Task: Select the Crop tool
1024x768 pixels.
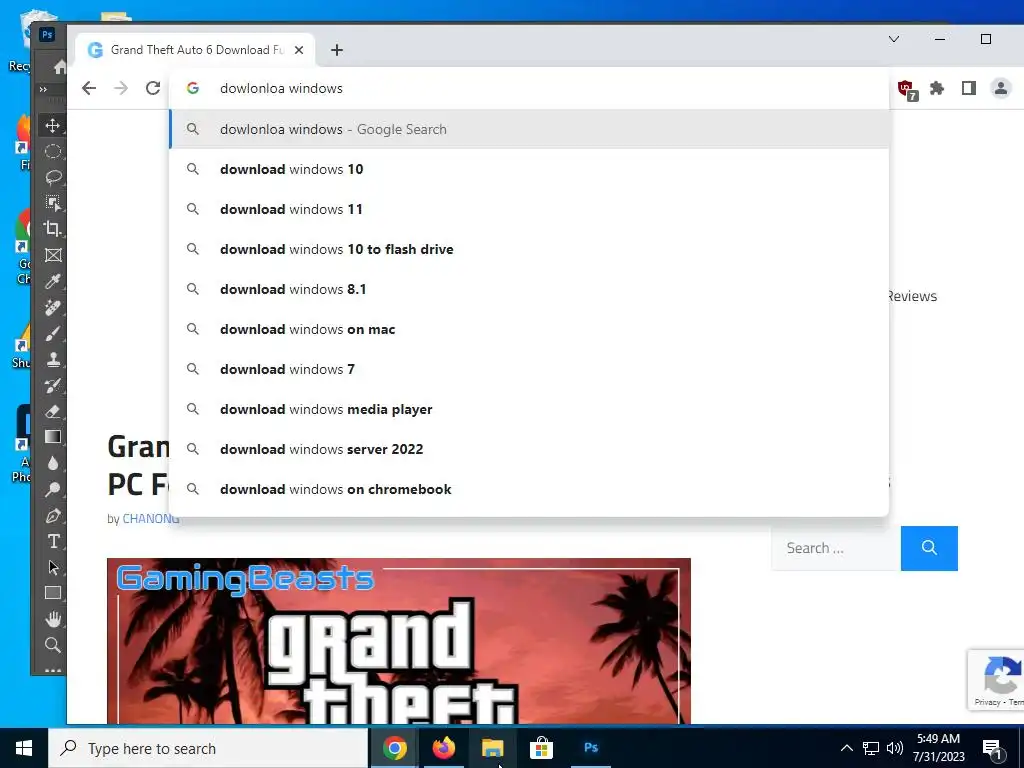Action: [53, 229]
